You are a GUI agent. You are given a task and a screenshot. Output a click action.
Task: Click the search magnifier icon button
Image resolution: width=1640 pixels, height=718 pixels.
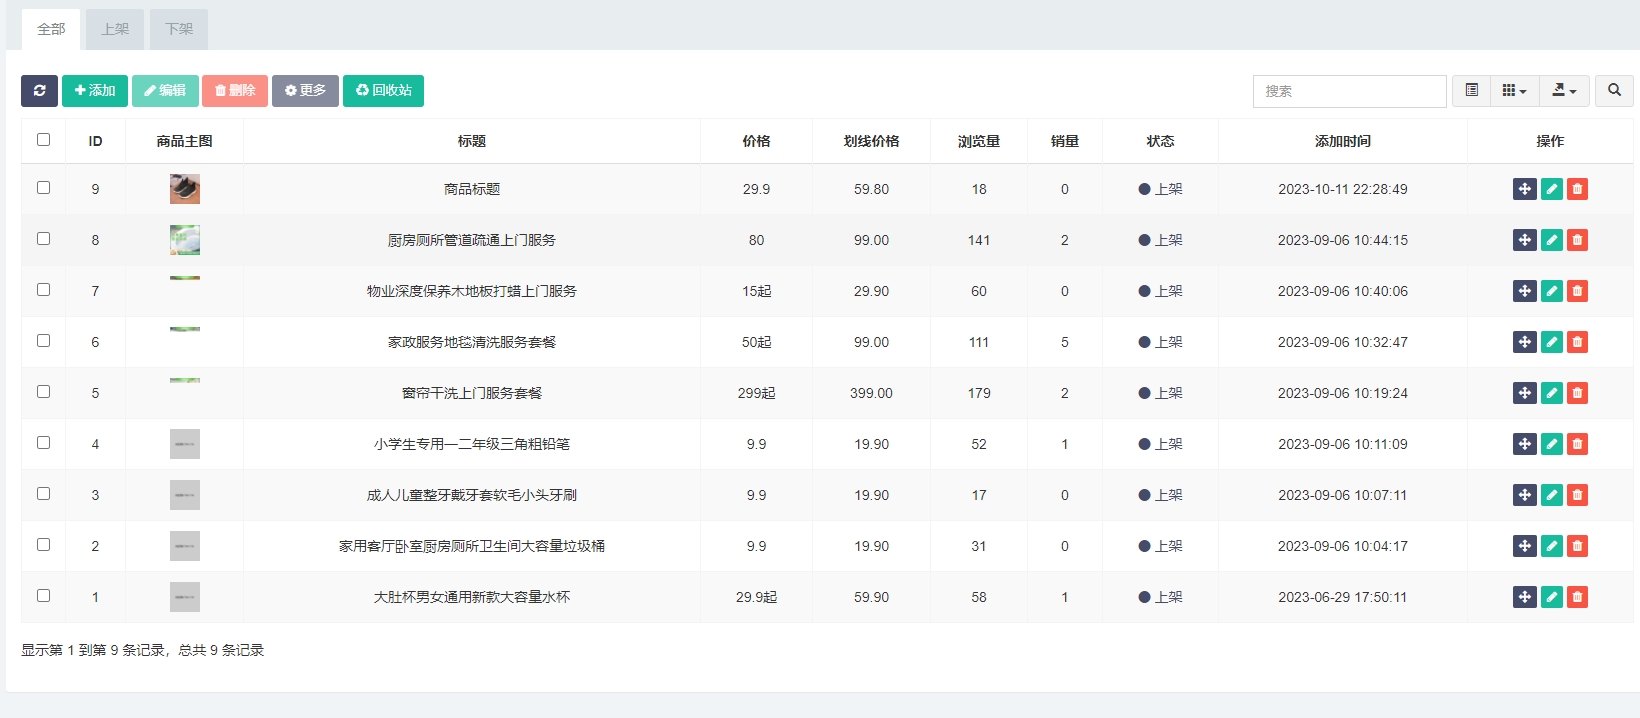(x=1614, y=91)
